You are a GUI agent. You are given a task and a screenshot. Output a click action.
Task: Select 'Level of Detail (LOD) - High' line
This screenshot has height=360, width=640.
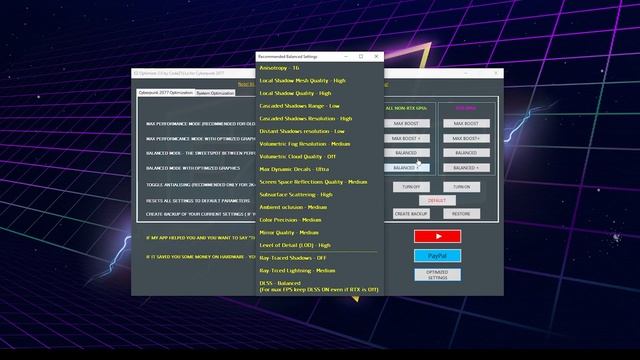(x=295, y=245)
